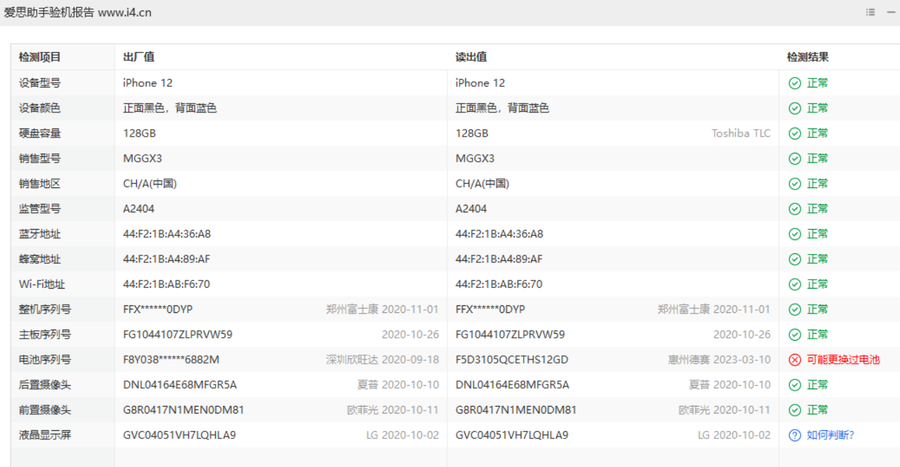The height and width of the screenshot is (467, 900).
Task: Click the Toshiba TLC disk label
Action: pyautogui.click(x=740, y=133)
